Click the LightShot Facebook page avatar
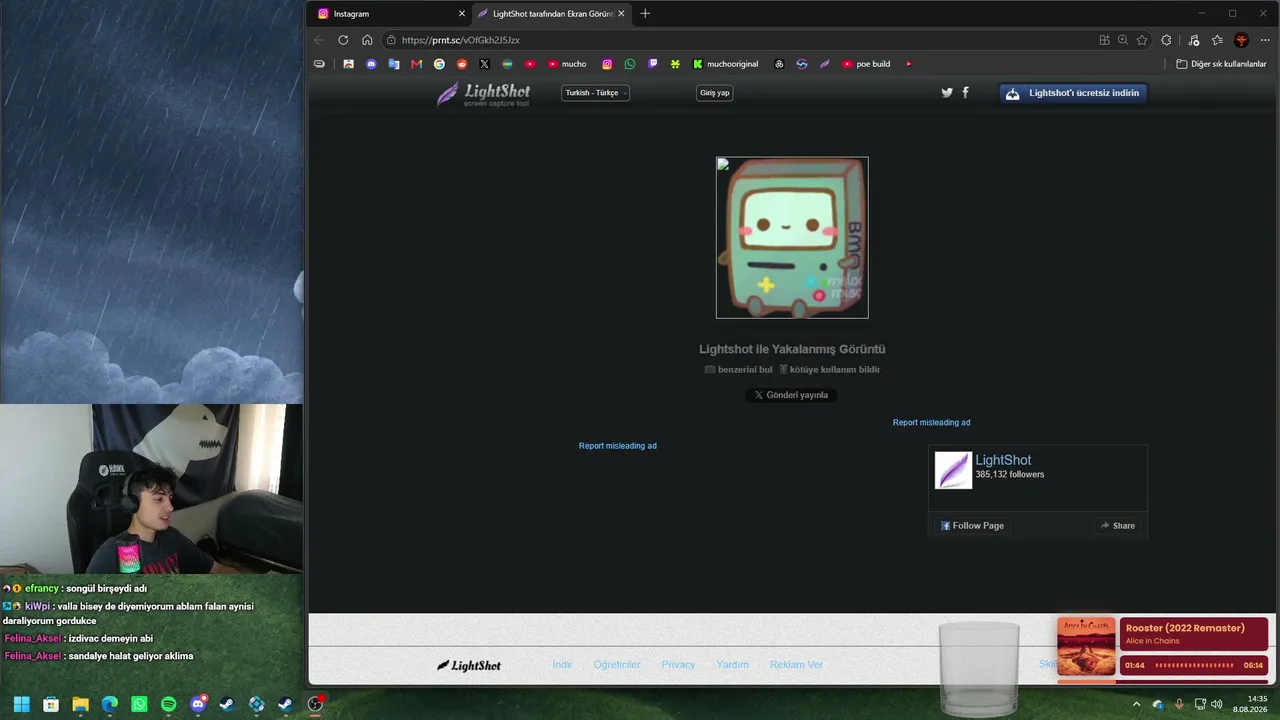 tap(953, 471)
